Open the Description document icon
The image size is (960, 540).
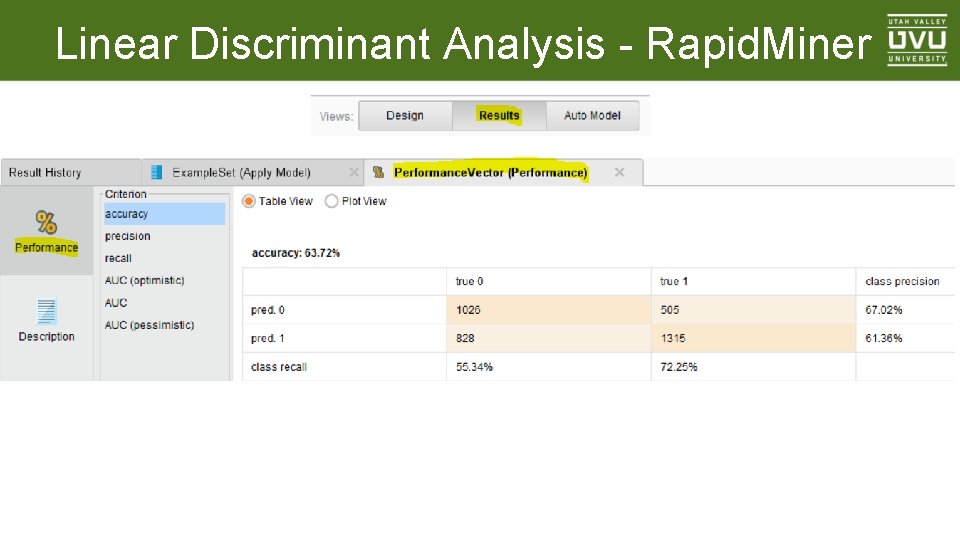(x=47, y=312)
